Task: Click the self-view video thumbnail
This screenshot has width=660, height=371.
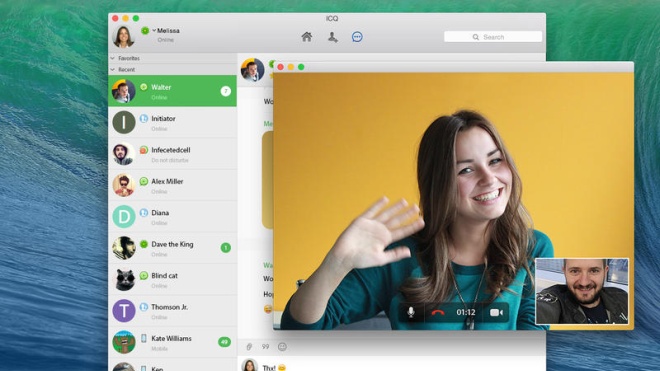Action: pos(582,291)
